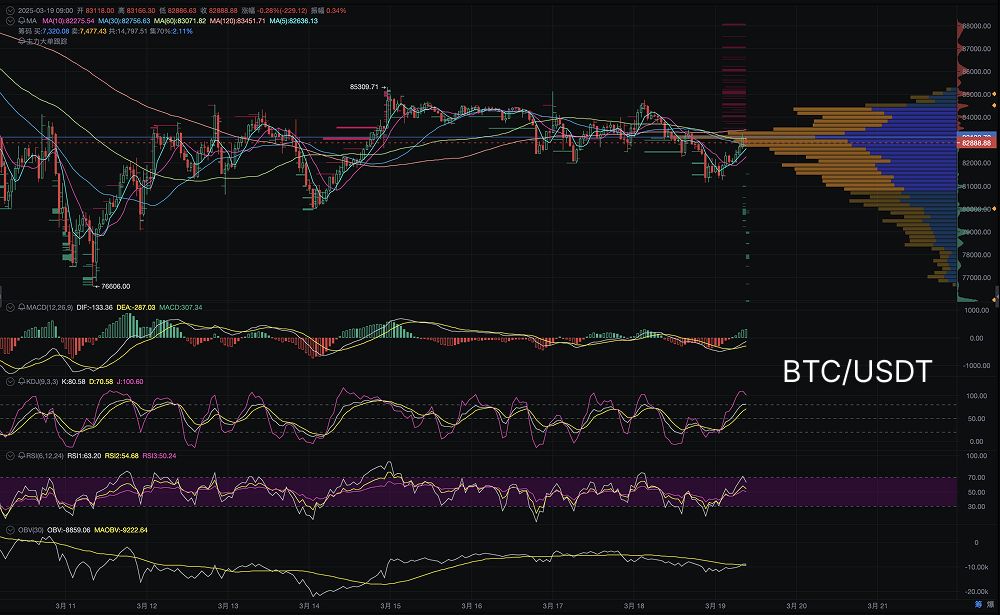The width and height of the screenshot is (1000, 615).
Task: Toggle the OBV panel circle chevron
Action: coord(9,528)
